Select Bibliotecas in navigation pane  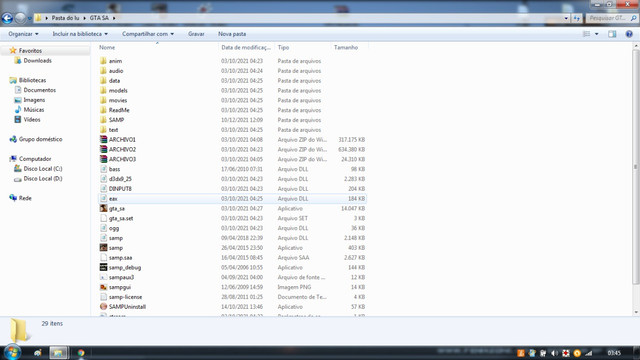coord(32,80)
